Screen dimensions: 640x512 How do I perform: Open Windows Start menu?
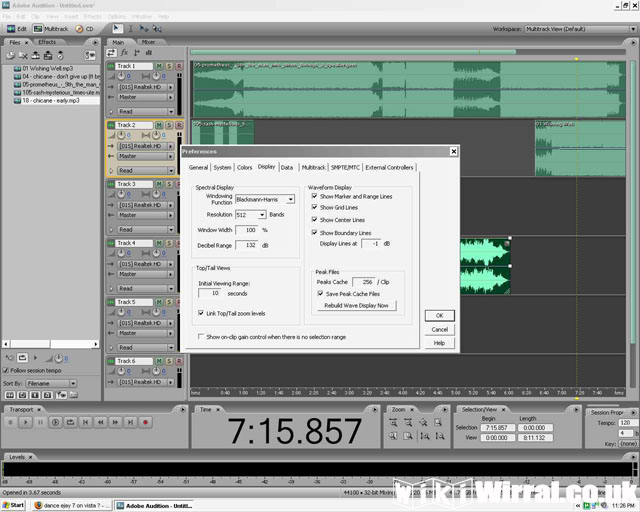pos(13,505)
